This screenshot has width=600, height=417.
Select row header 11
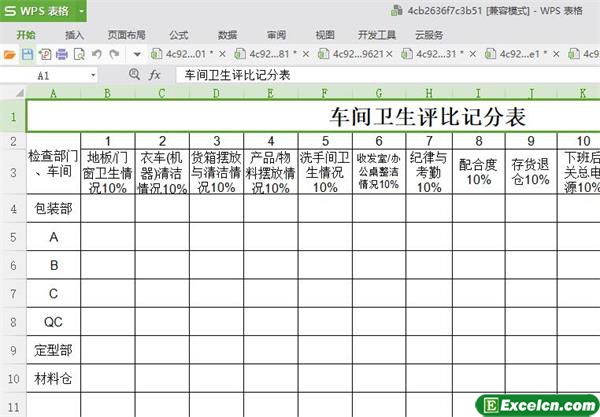pyautogui.click(x=13, y=406)
